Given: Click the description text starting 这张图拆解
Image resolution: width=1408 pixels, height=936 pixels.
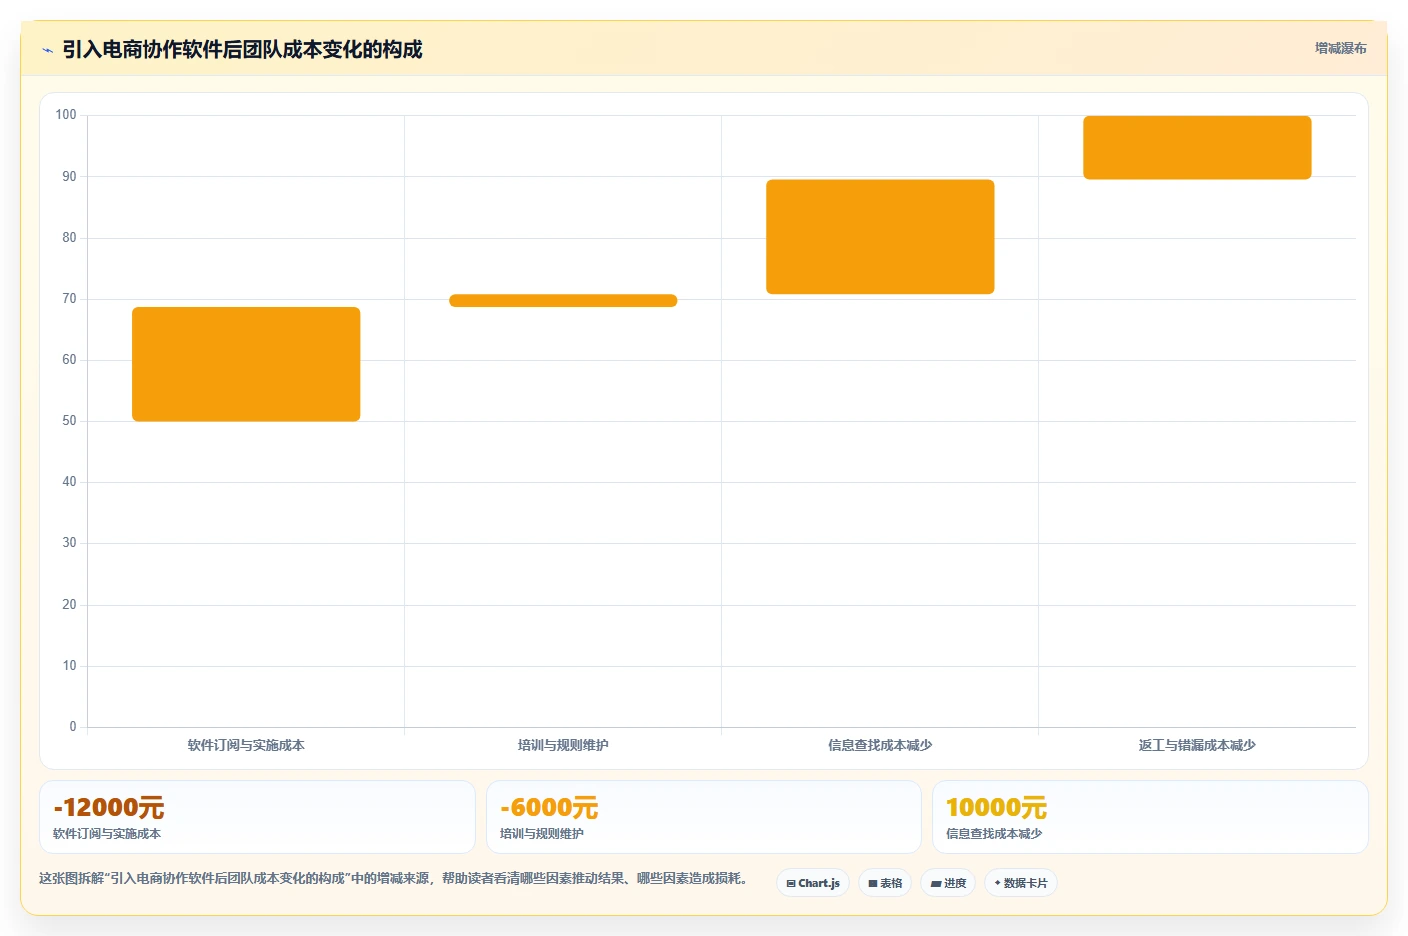Looking at the screenshot, I should click(x=393, y=878).
